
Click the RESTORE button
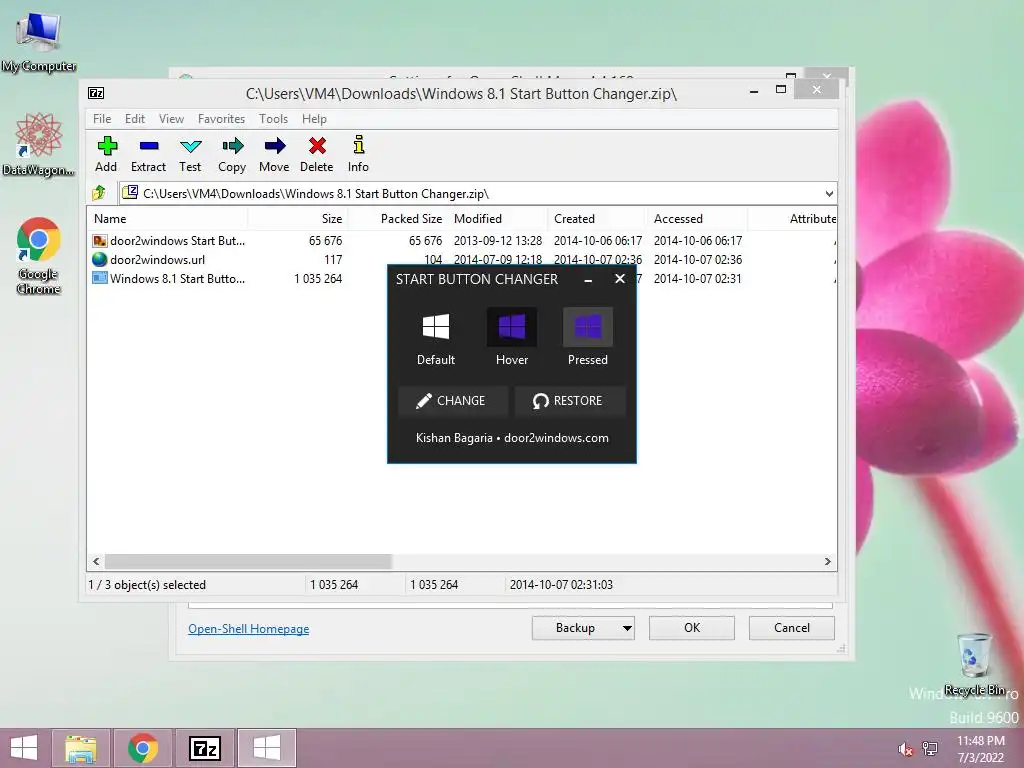pyautogui.click(x=570, y=401)
